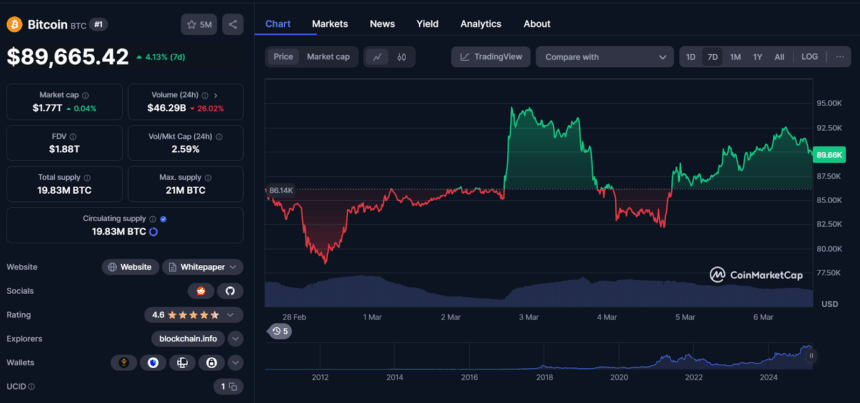This screenshot has width=860, height=403.
Task: Open the Reddit social link
Action: pos(201,291)
